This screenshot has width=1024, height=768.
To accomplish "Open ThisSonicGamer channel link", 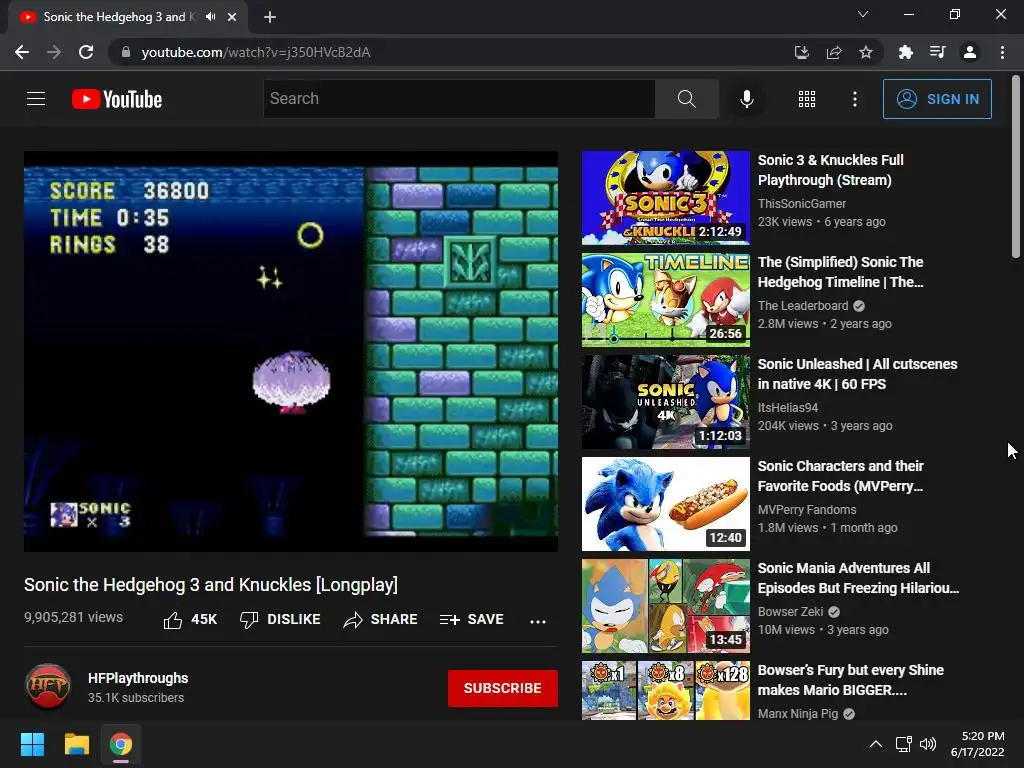I will point(801,204).
